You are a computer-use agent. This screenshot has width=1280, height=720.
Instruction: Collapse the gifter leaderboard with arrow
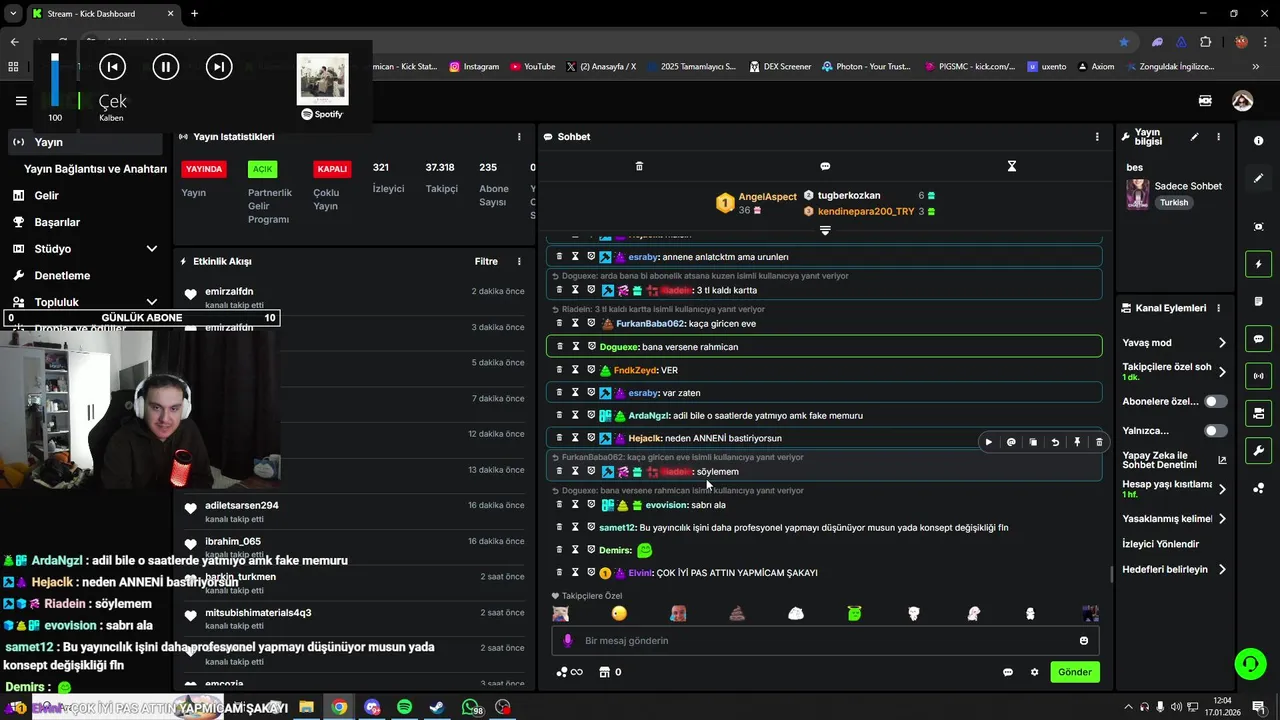[x=825, y=231]
